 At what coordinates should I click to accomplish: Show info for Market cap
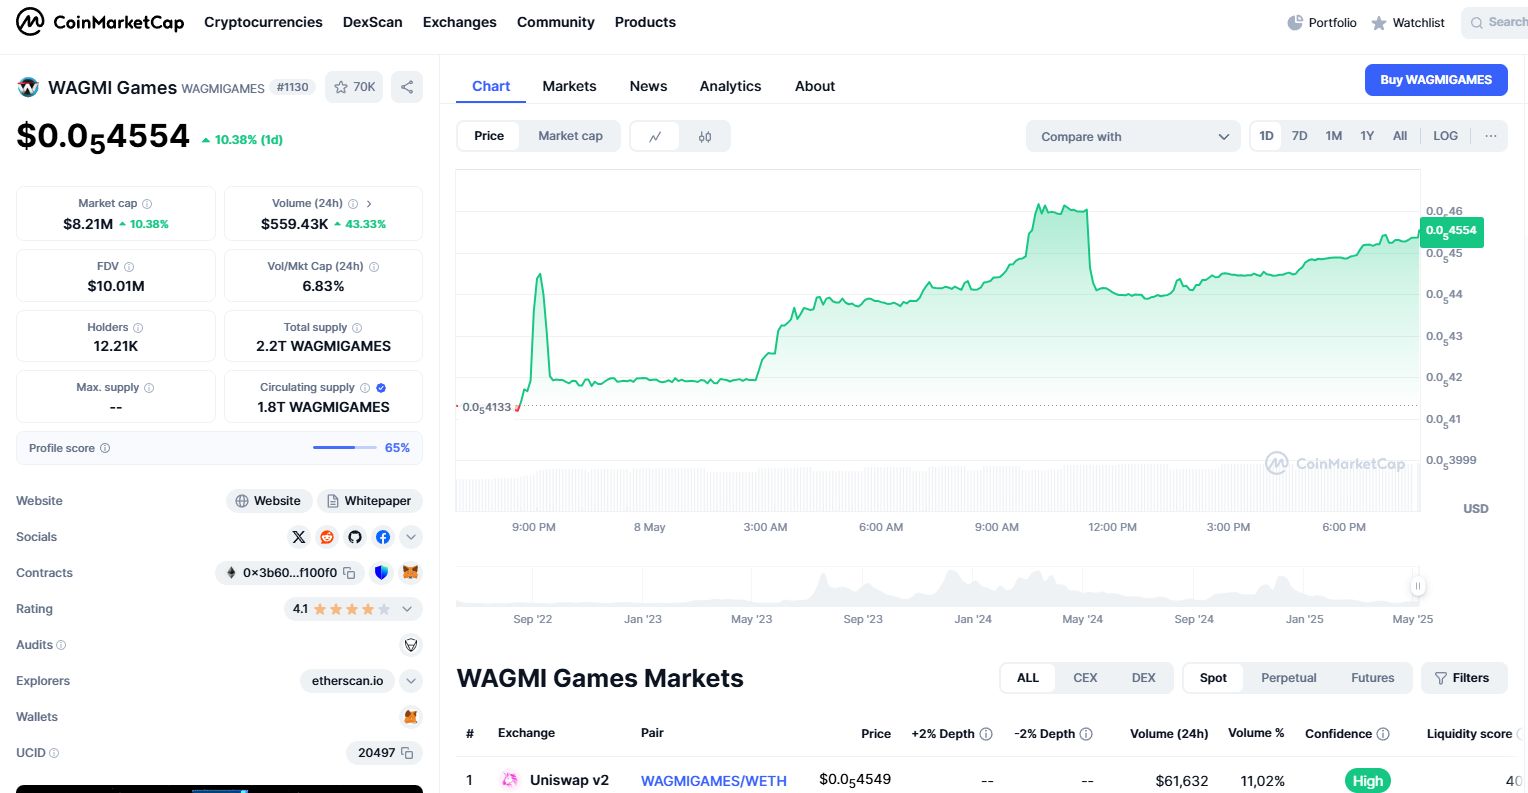point(147,203)
